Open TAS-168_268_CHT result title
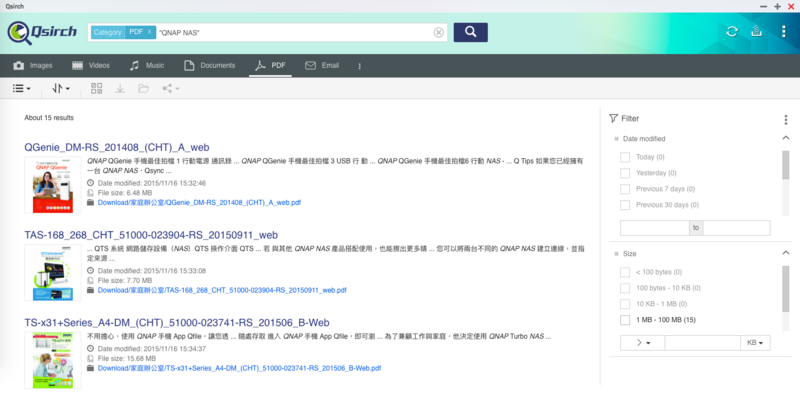800x403 pixels. coord(151,235)
